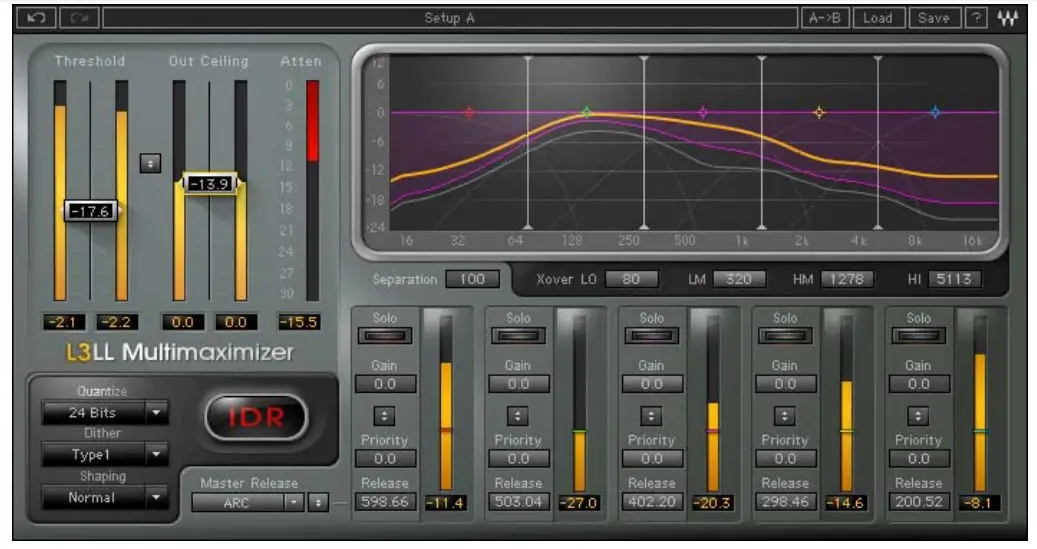Click the band attenuation readout -27.0

[x=580, y=503]
